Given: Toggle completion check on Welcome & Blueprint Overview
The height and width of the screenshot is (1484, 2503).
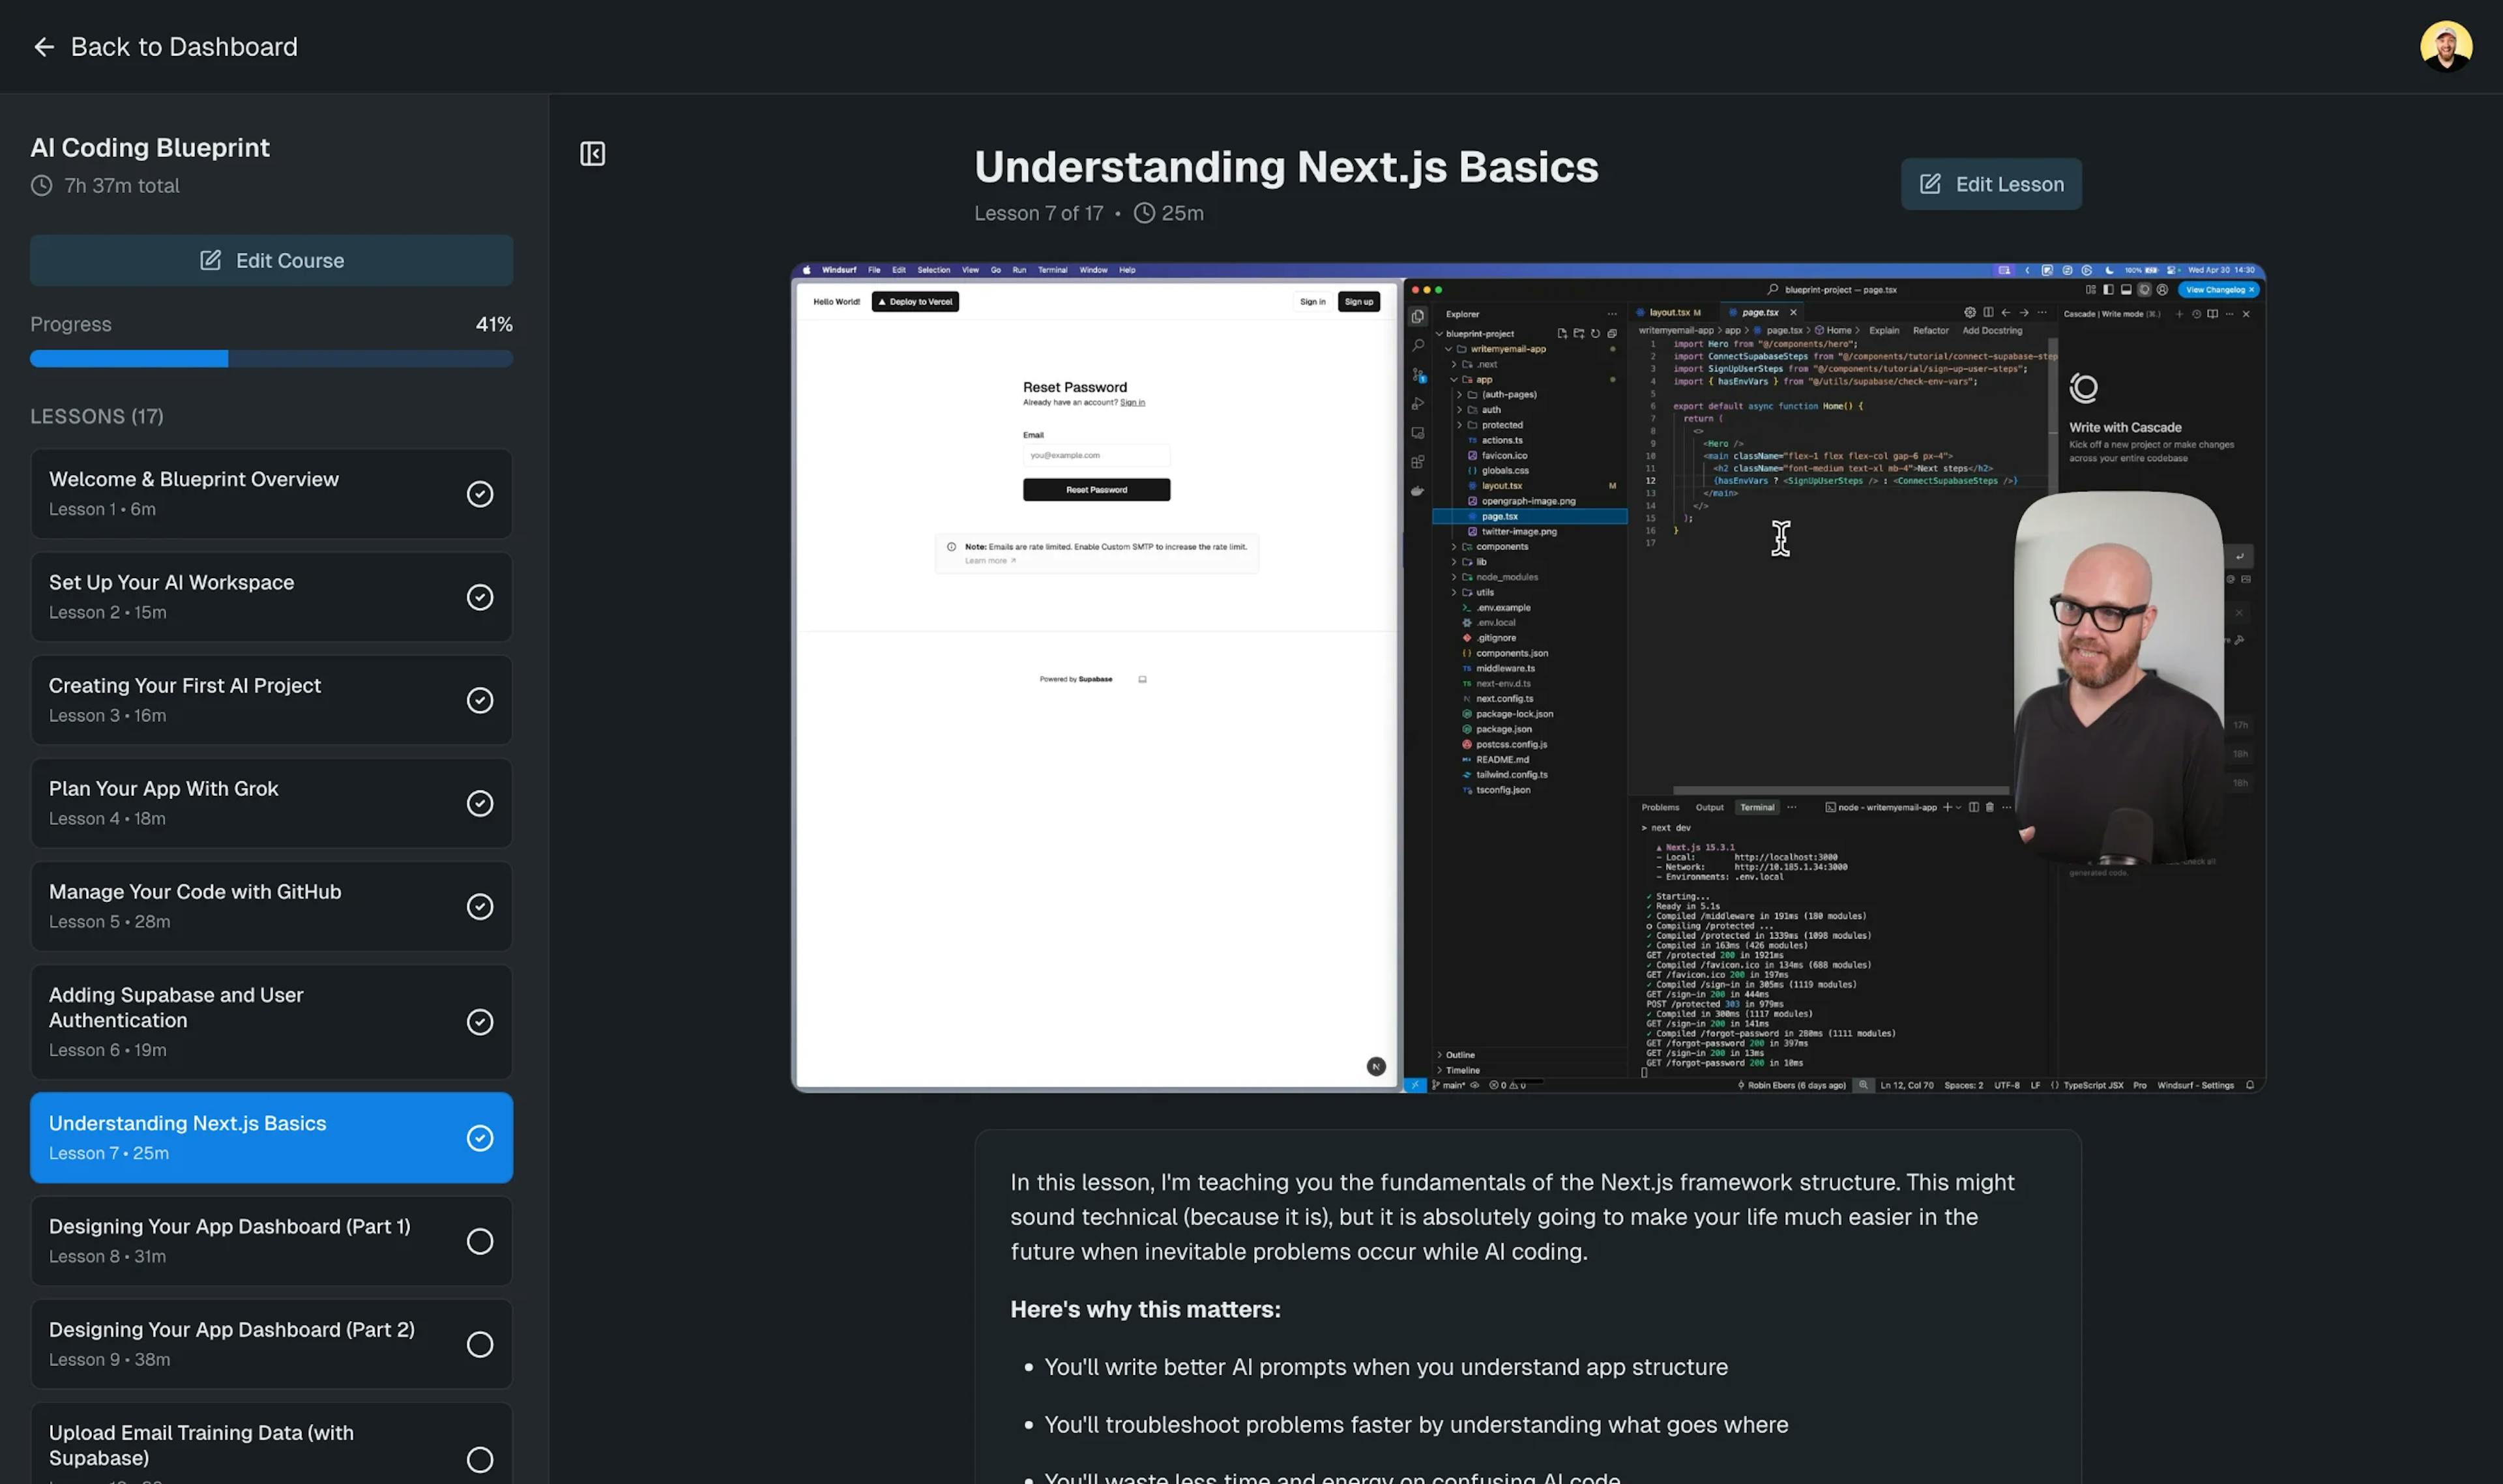Looking at the screenshot, I should pyautogui.click(x=480, y=494).
